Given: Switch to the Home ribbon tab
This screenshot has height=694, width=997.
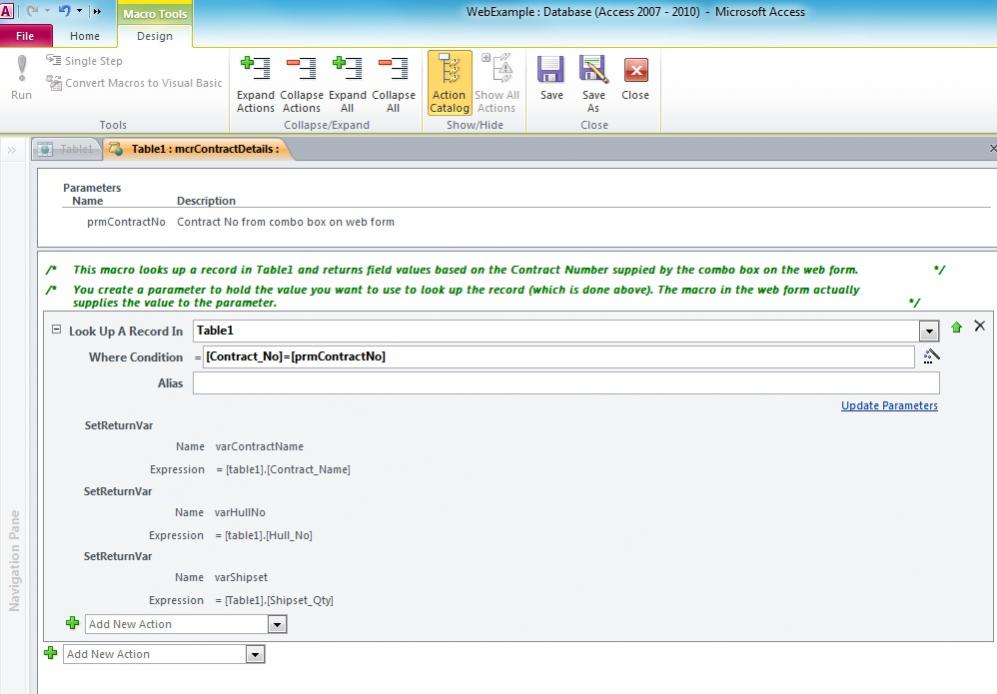Looking at the screenshot, I should tap(85, 36).
